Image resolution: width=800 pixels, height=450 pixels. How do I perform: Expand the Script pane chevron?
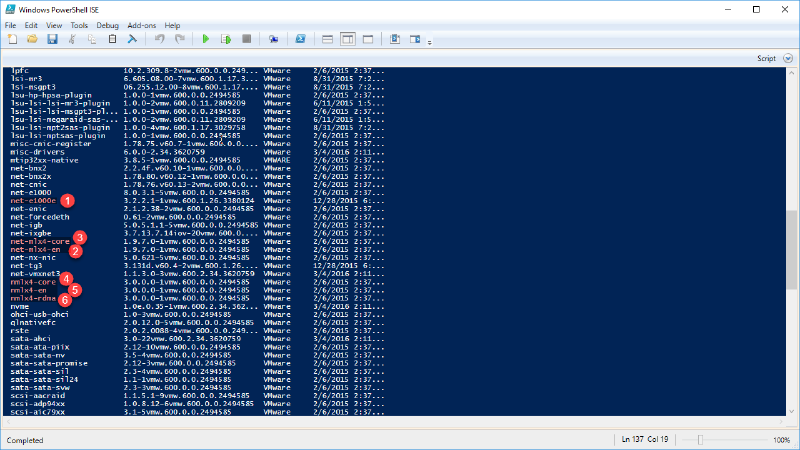pos(788,58)
